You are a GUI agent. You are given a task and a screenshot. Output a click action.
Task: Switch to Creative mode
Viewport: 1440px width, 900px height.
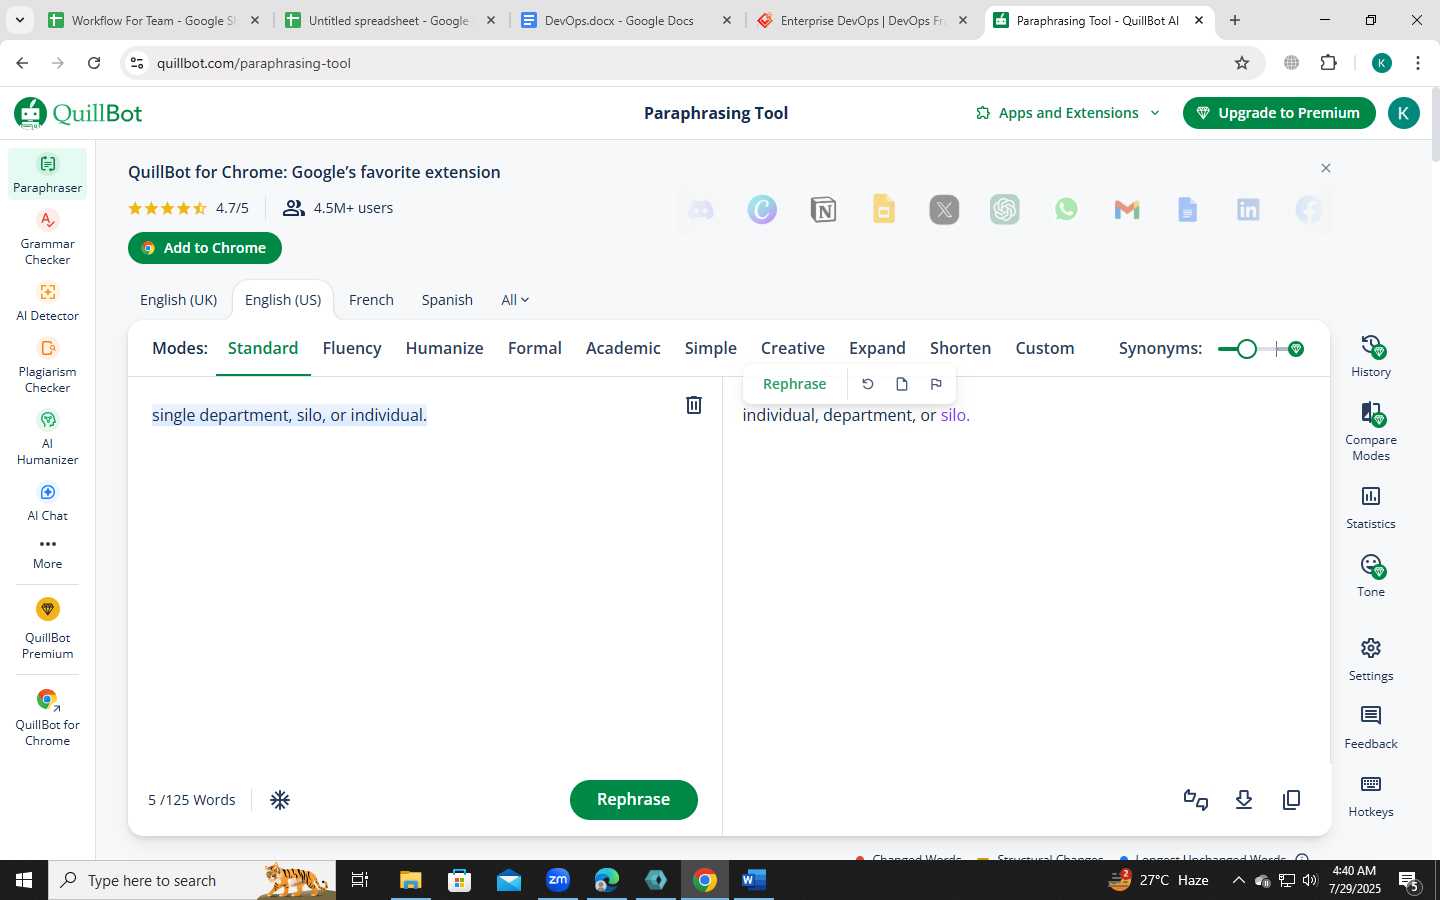(x=793, y=348)
